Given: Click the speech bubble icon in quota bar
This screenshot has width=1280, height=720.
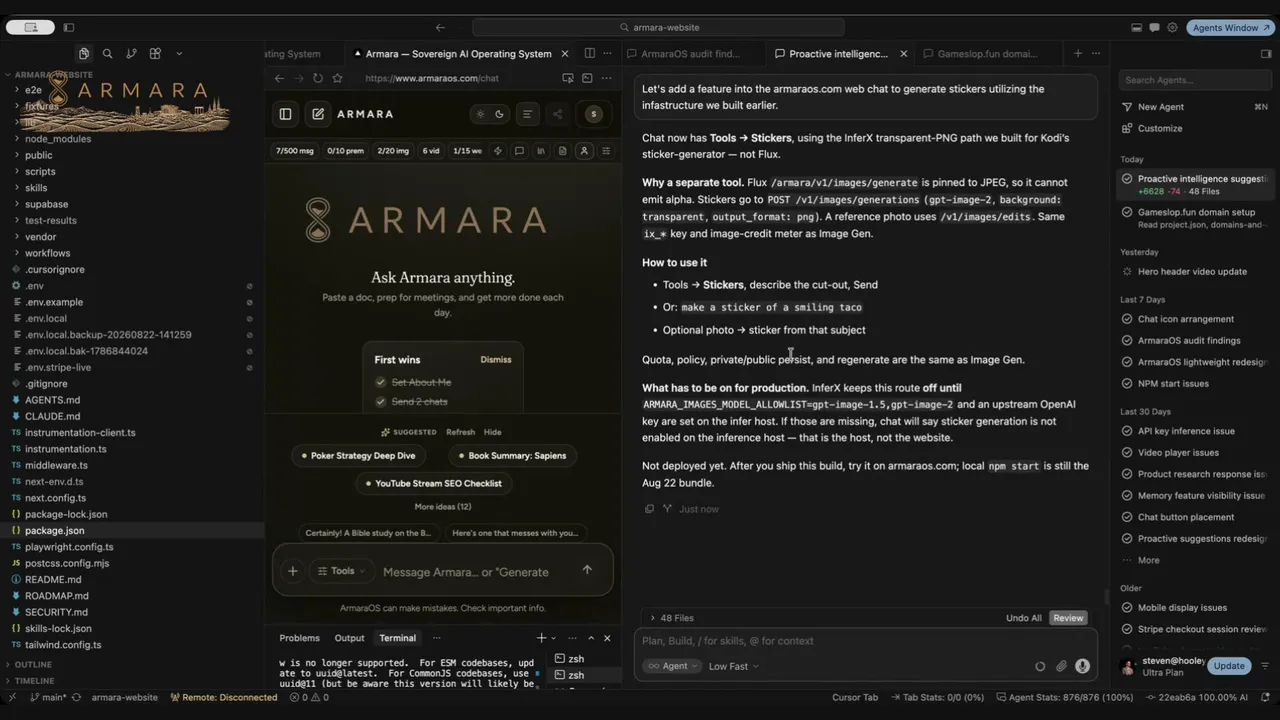Looking at the screenshot, I should pos(519,151).
